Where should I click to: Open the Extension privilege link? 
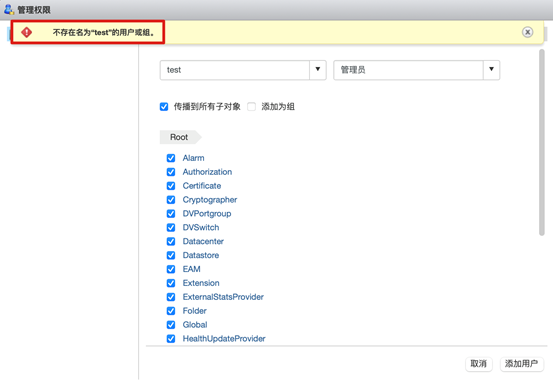201,283
